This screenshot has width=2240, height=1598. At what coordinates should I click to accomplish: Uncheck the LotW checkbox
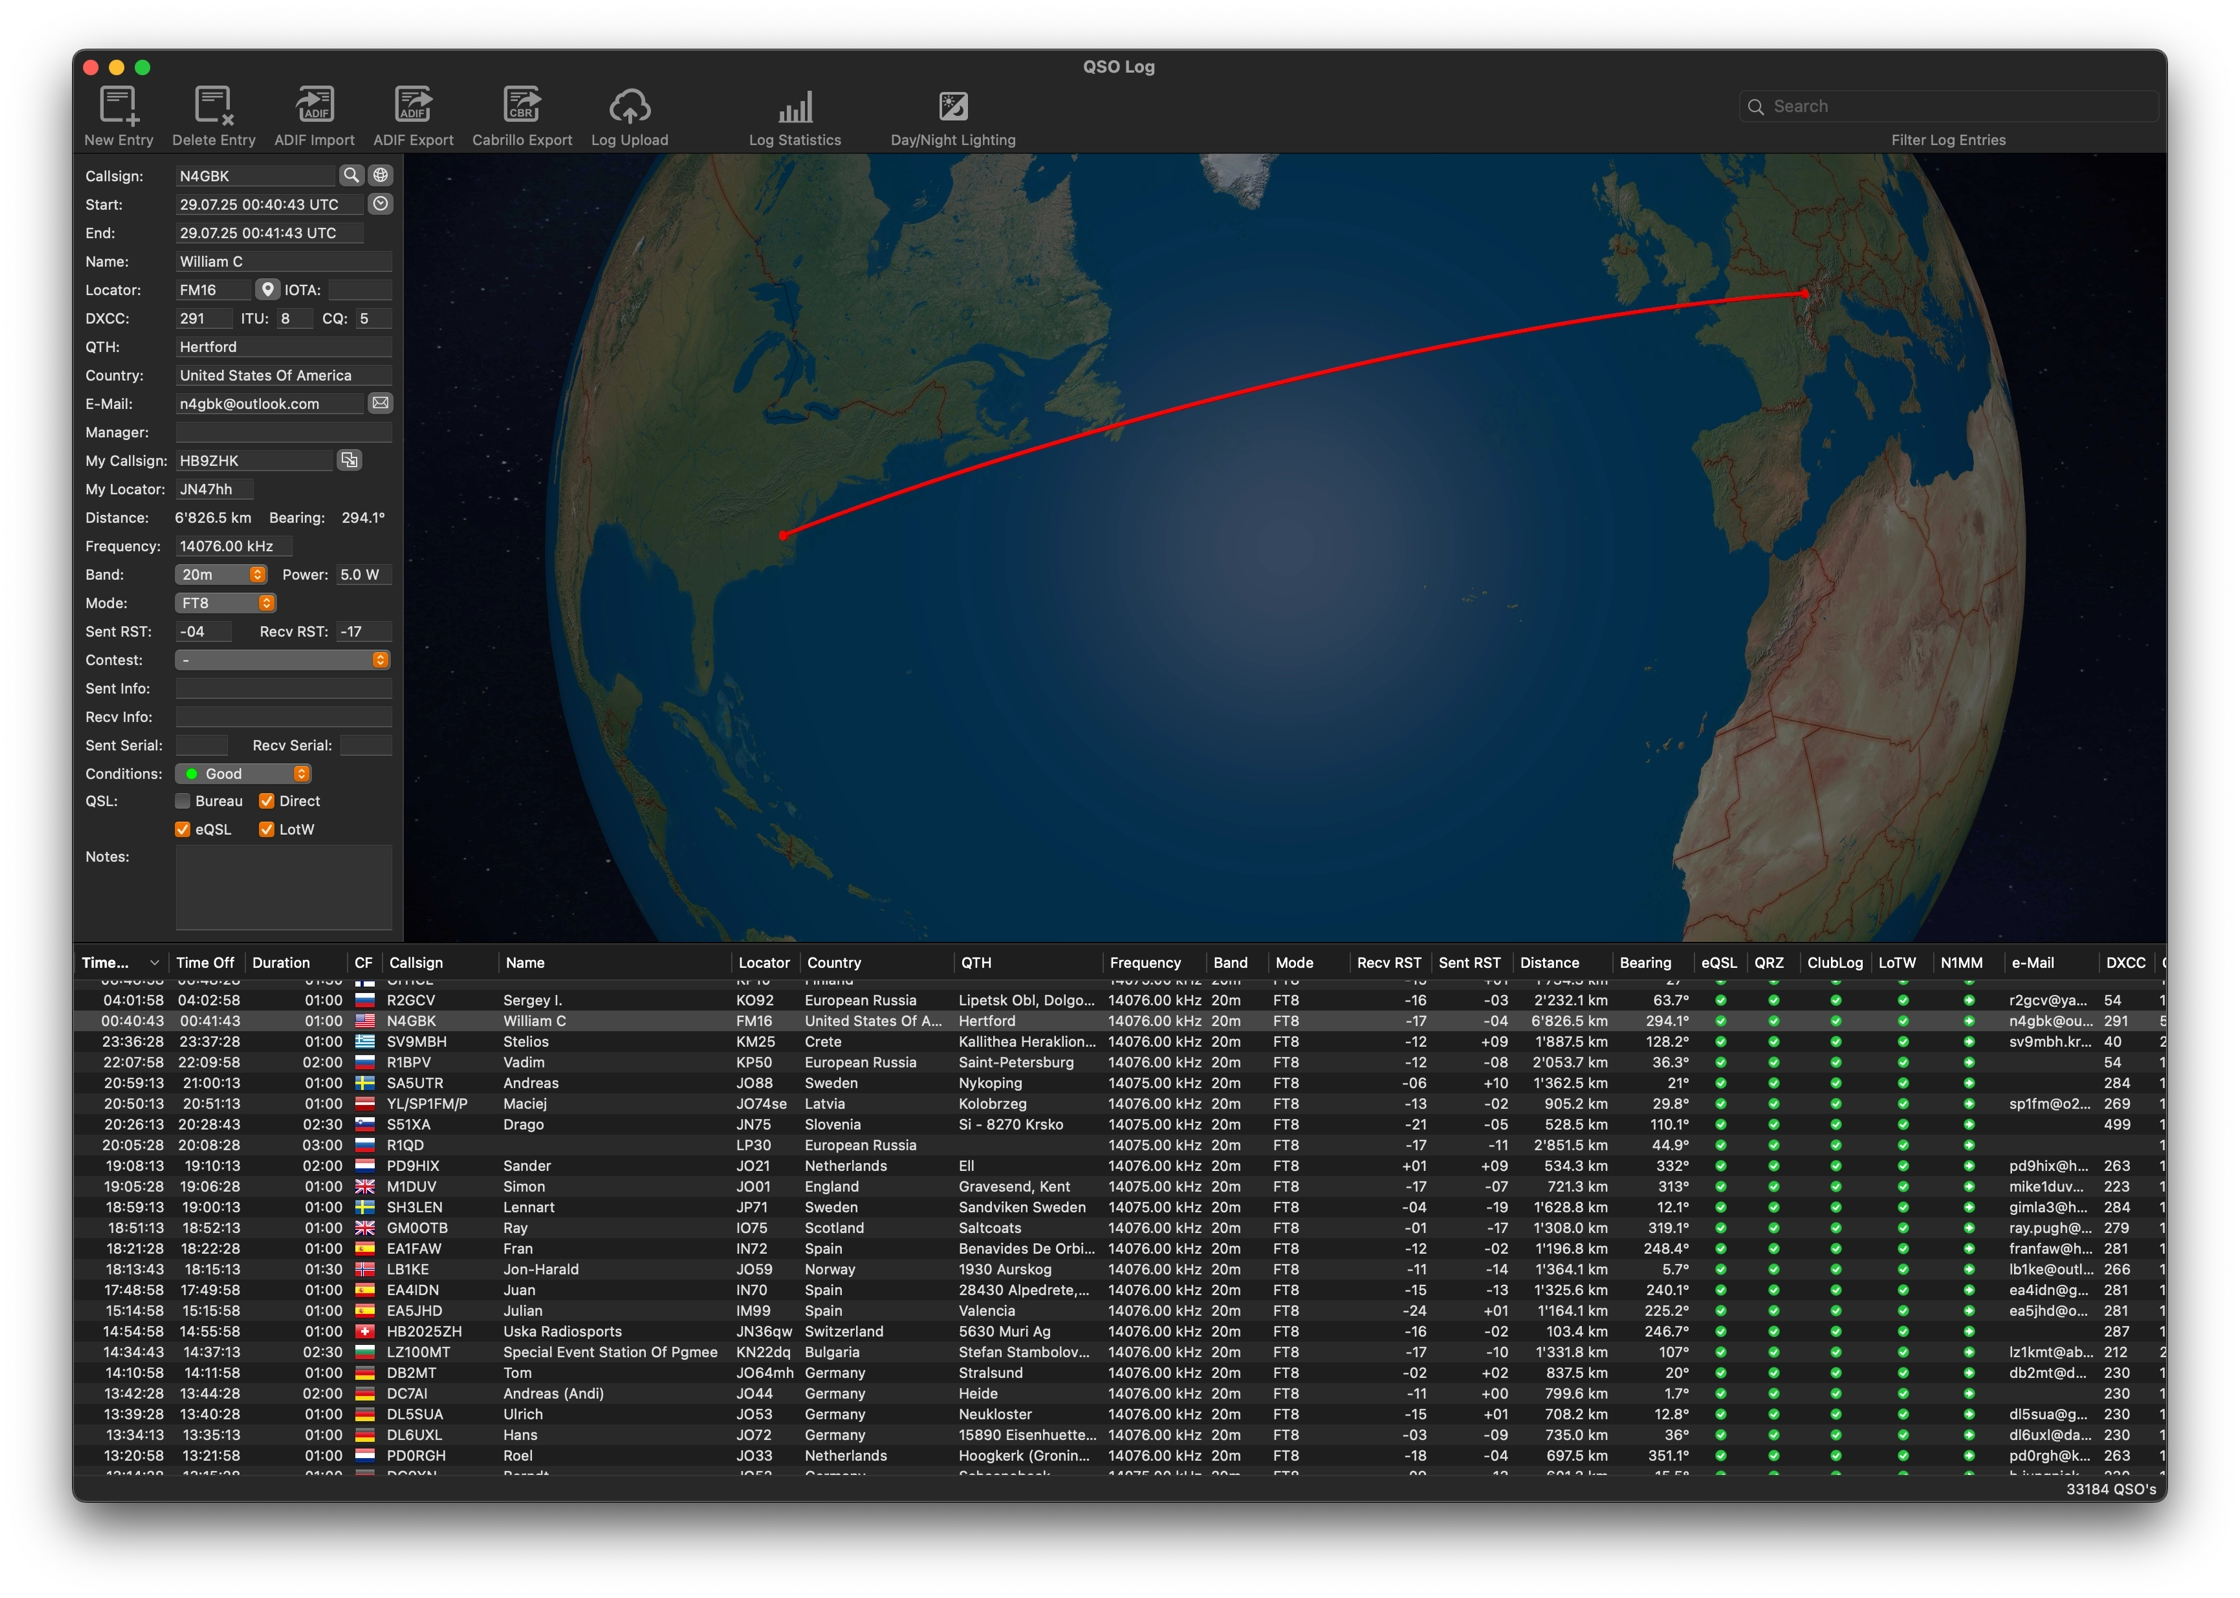(266, 829)
